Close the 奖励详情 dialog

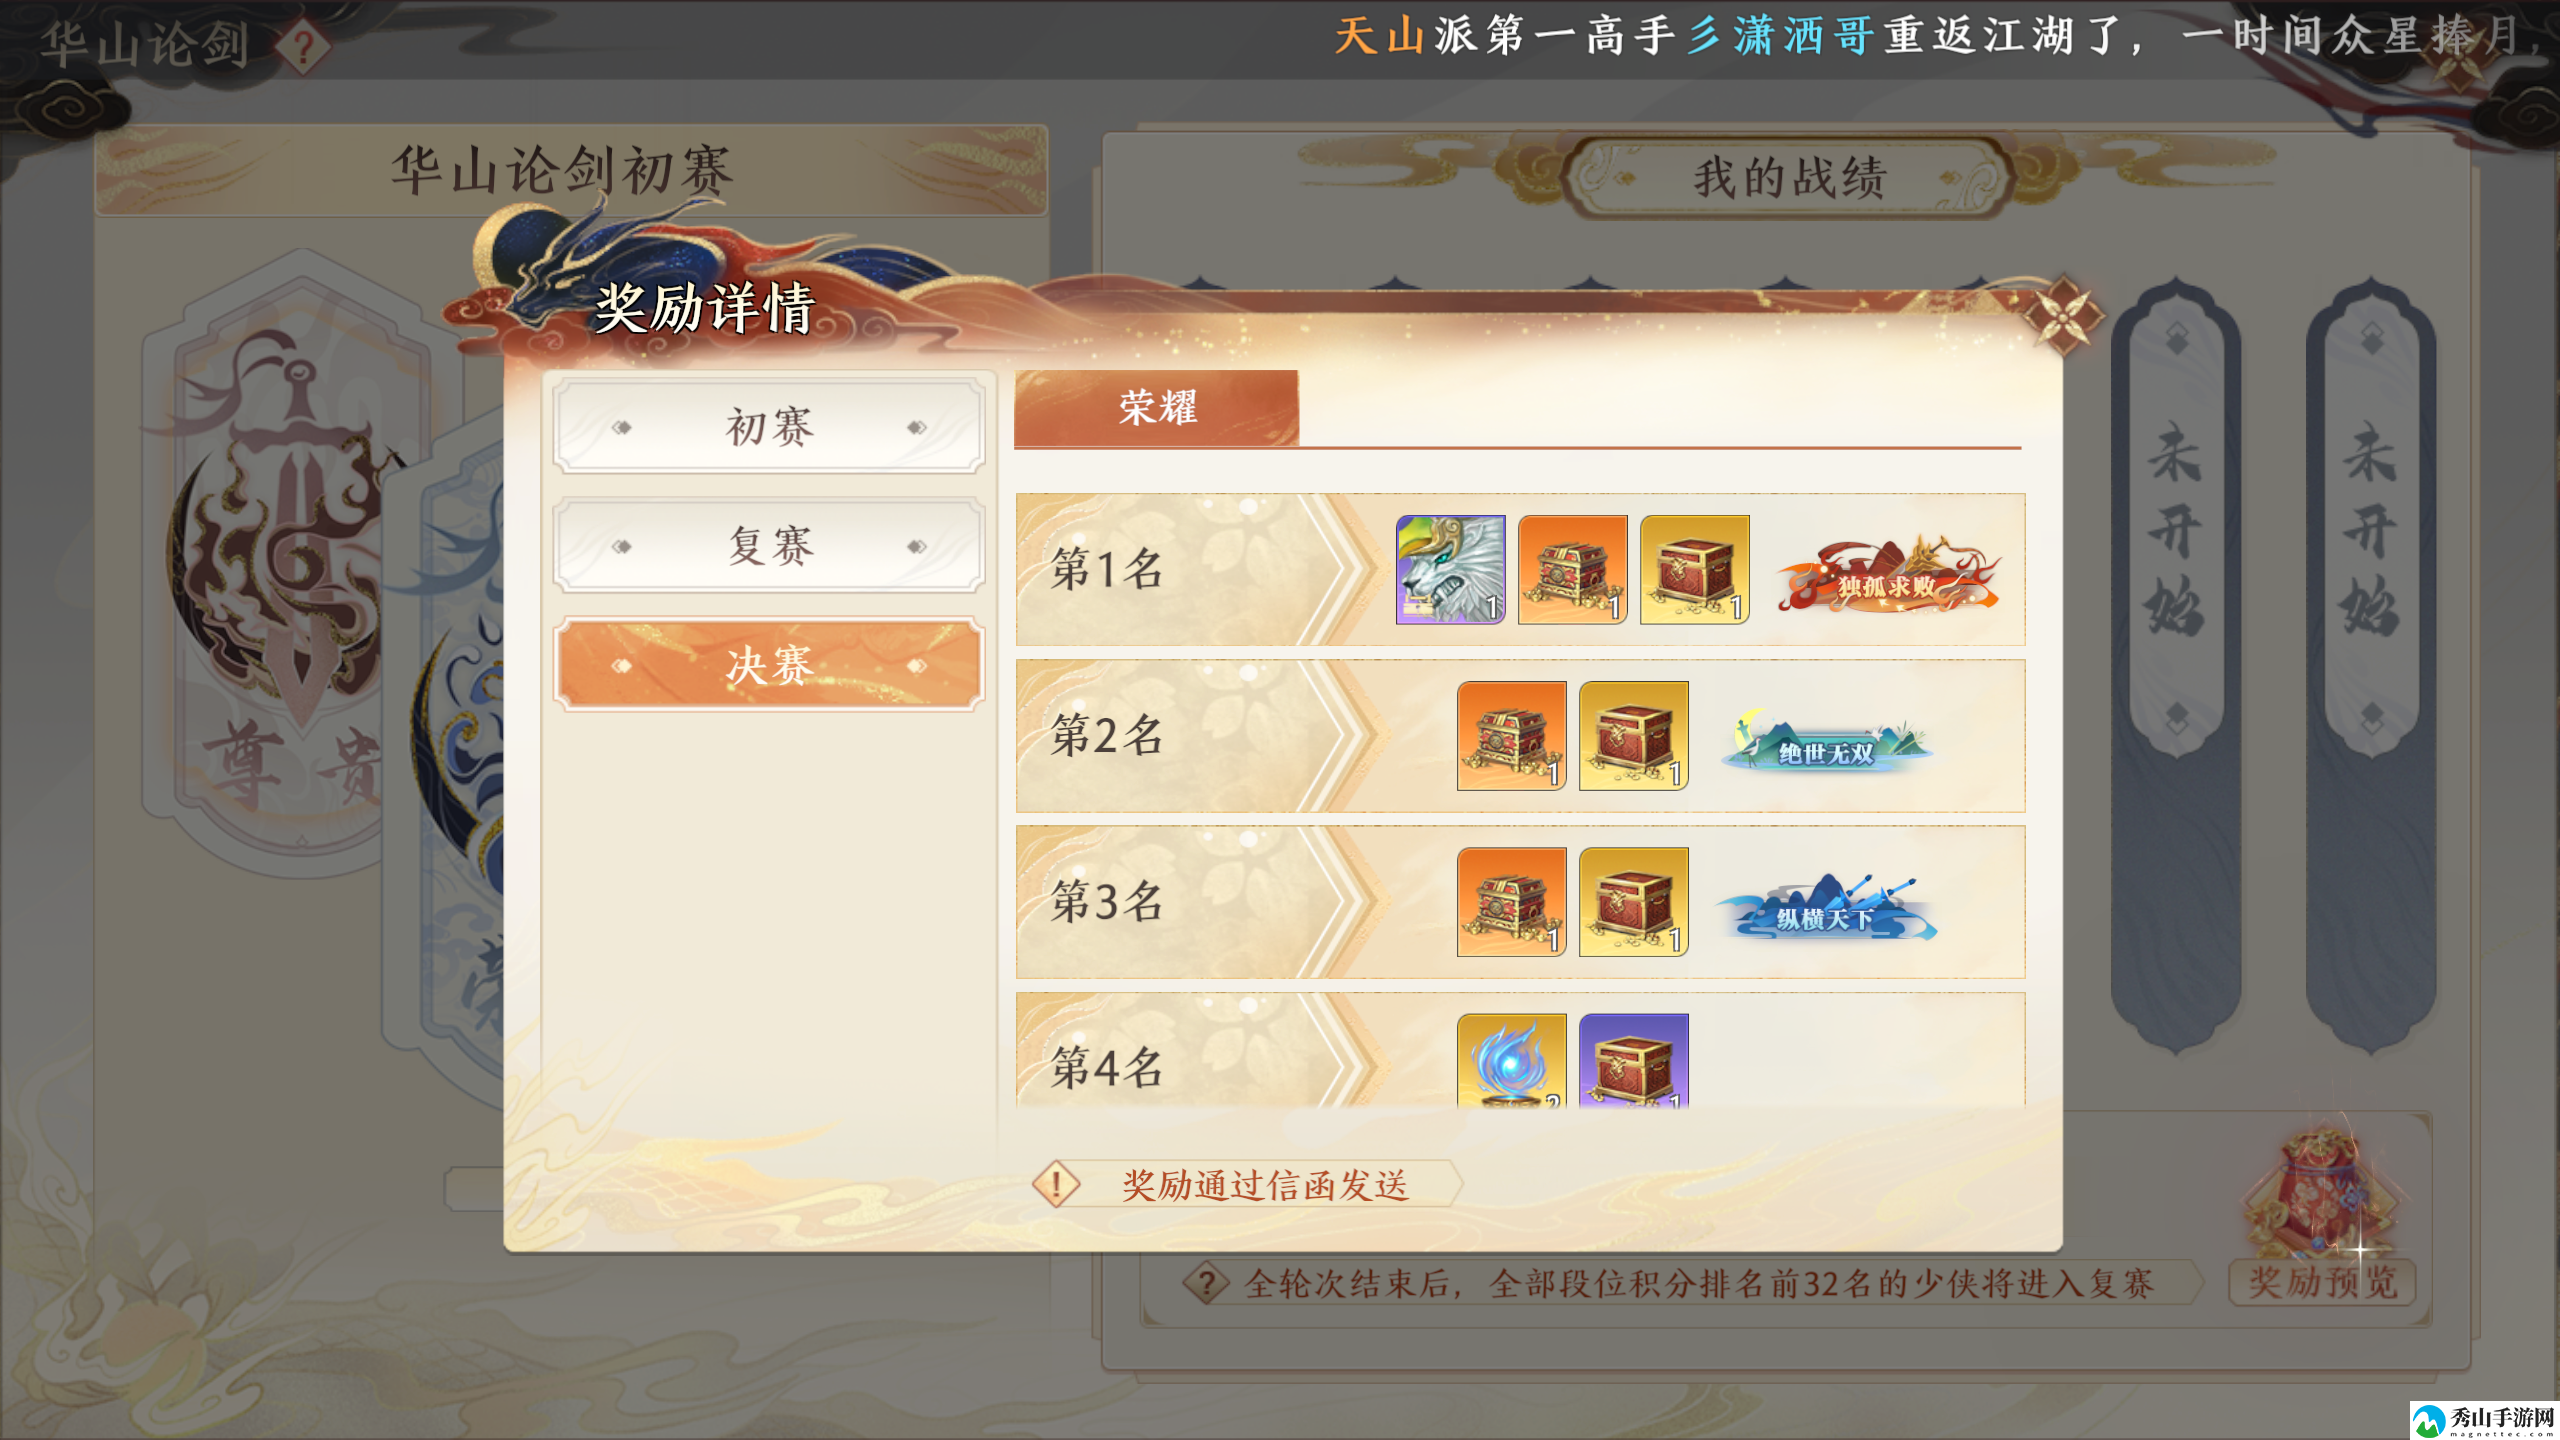pyautogui.click(x=2062, y=316)
